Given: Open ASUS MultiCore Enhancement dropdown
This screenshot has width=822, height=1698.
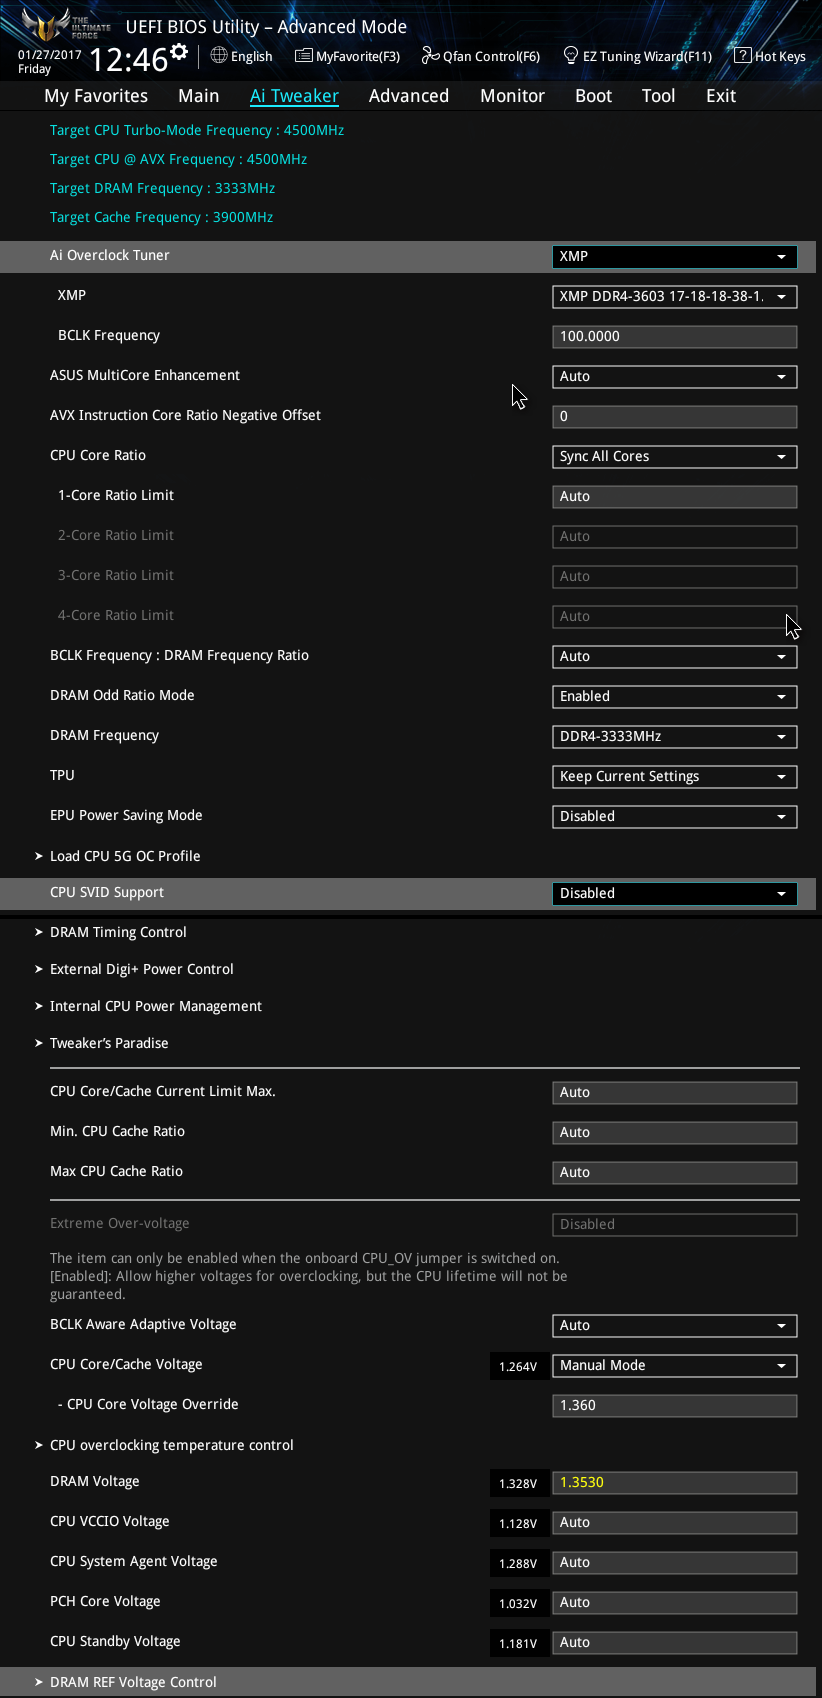Looking at the screenshot, I should (675, 376).
